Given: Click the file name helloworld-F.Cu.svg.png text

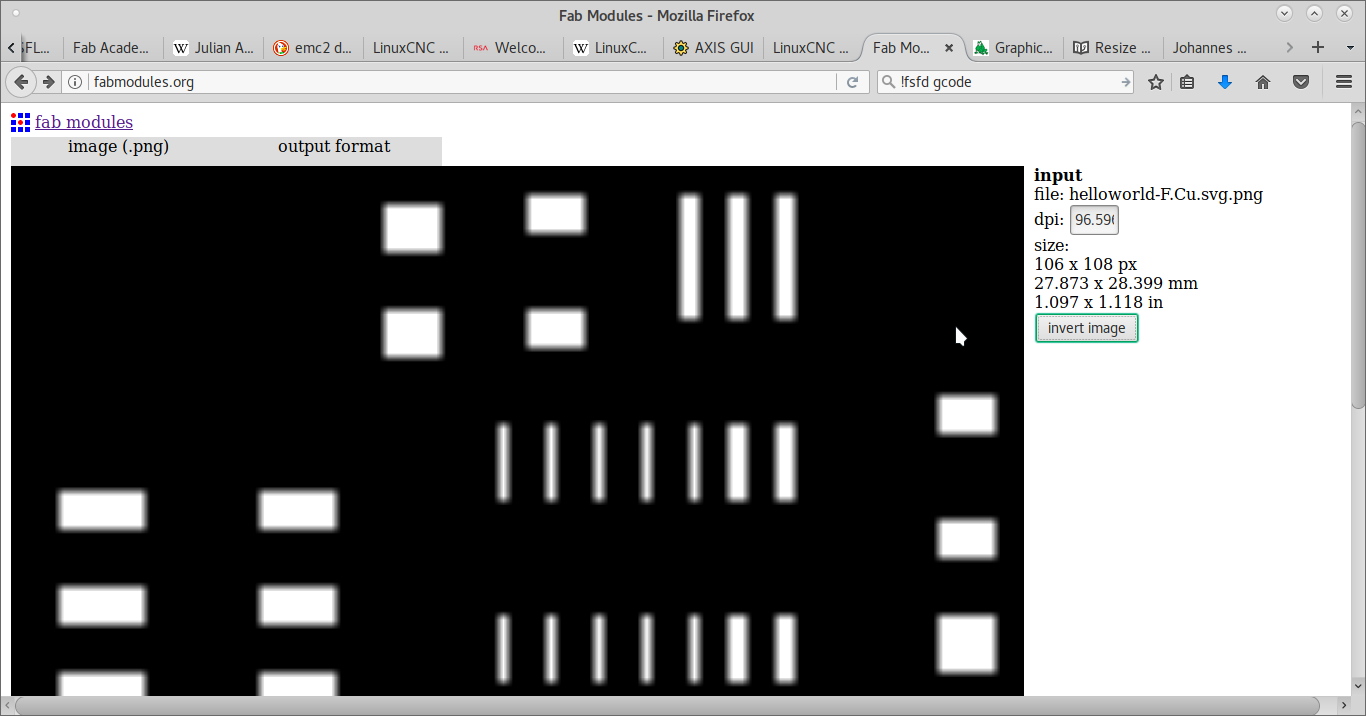Looking at the screenshot, I should 1166,194.
